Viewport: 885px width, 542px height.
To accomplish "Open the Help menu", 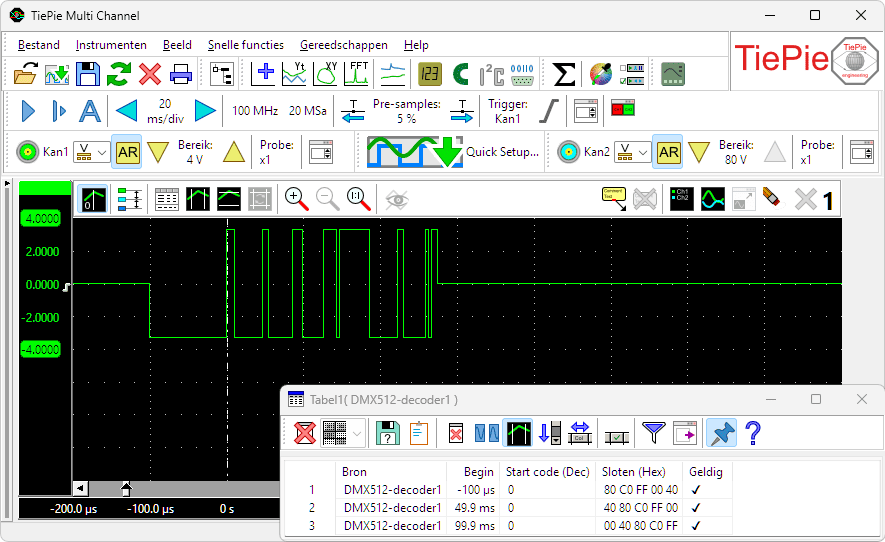I will click(x=416, y=45).
